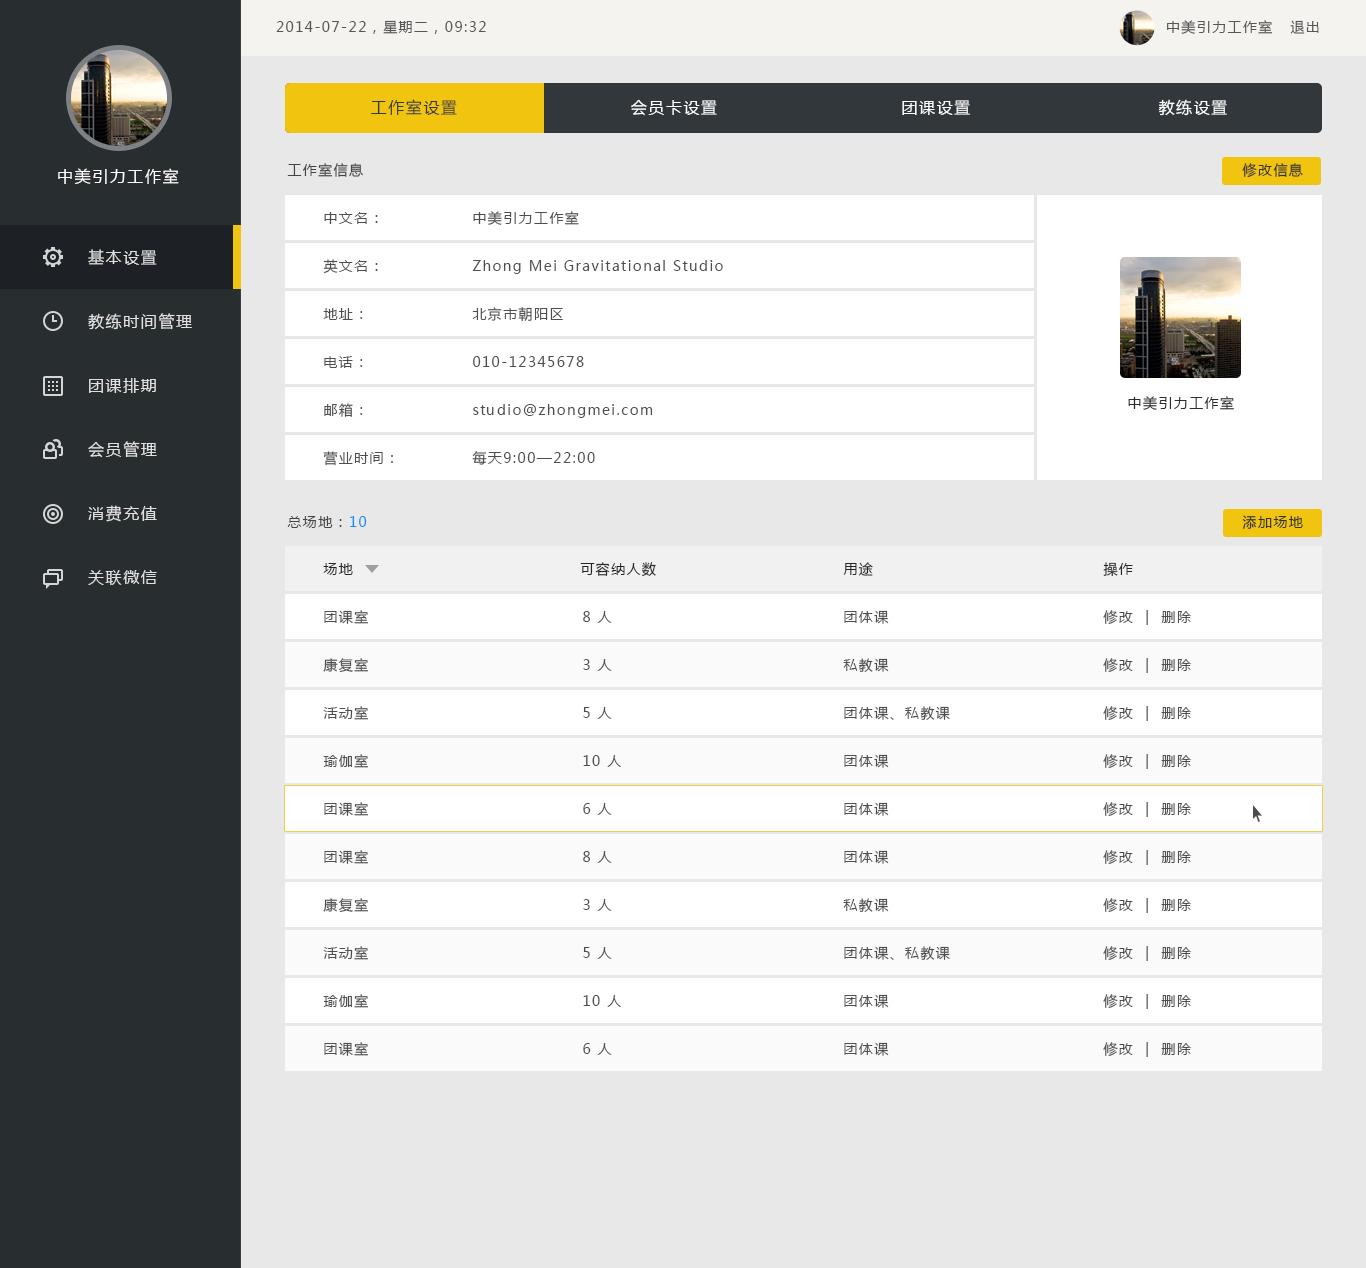Click the small user avatar in top bar
This screenshot has height=1268, width=1366.
pos(1137,28)
